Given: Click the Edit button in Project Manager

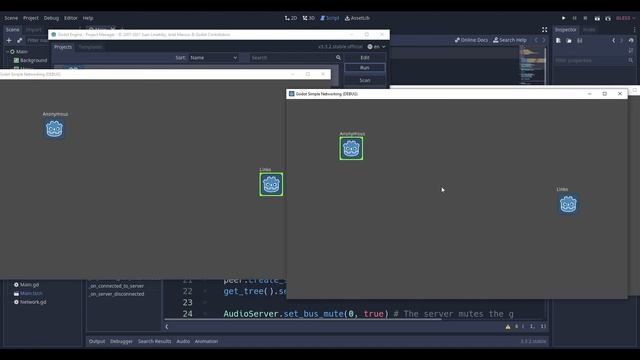Looking at the screenshot, I should click(364, 58).
